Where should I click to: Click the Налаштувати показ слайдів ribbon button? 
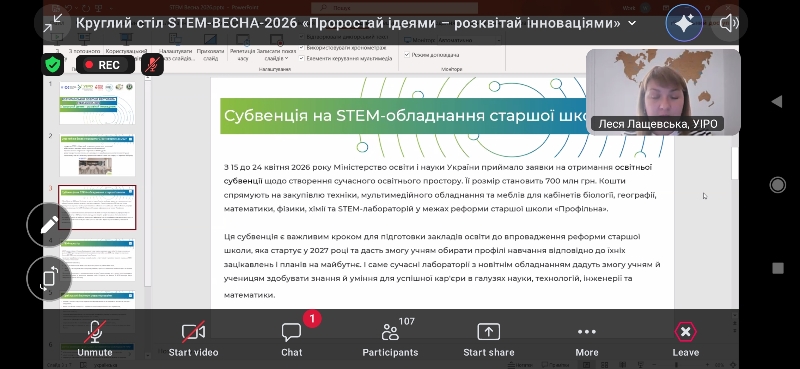click(176, 48)
